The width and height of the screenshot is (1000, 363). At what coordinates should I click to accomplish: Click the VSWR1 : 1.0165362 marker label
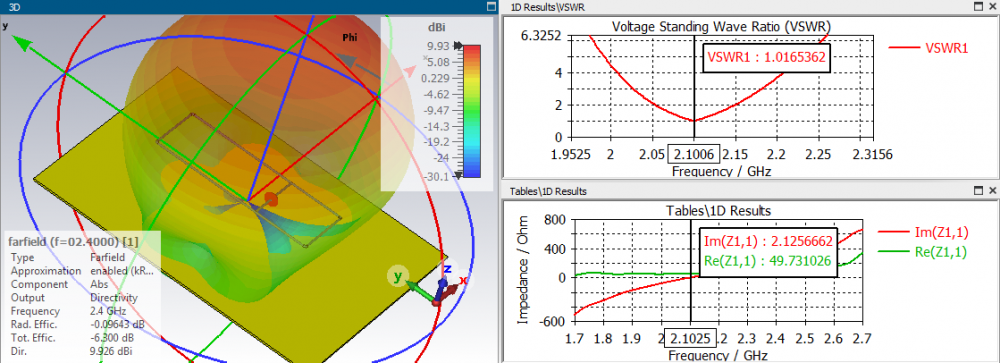[767, 57]
